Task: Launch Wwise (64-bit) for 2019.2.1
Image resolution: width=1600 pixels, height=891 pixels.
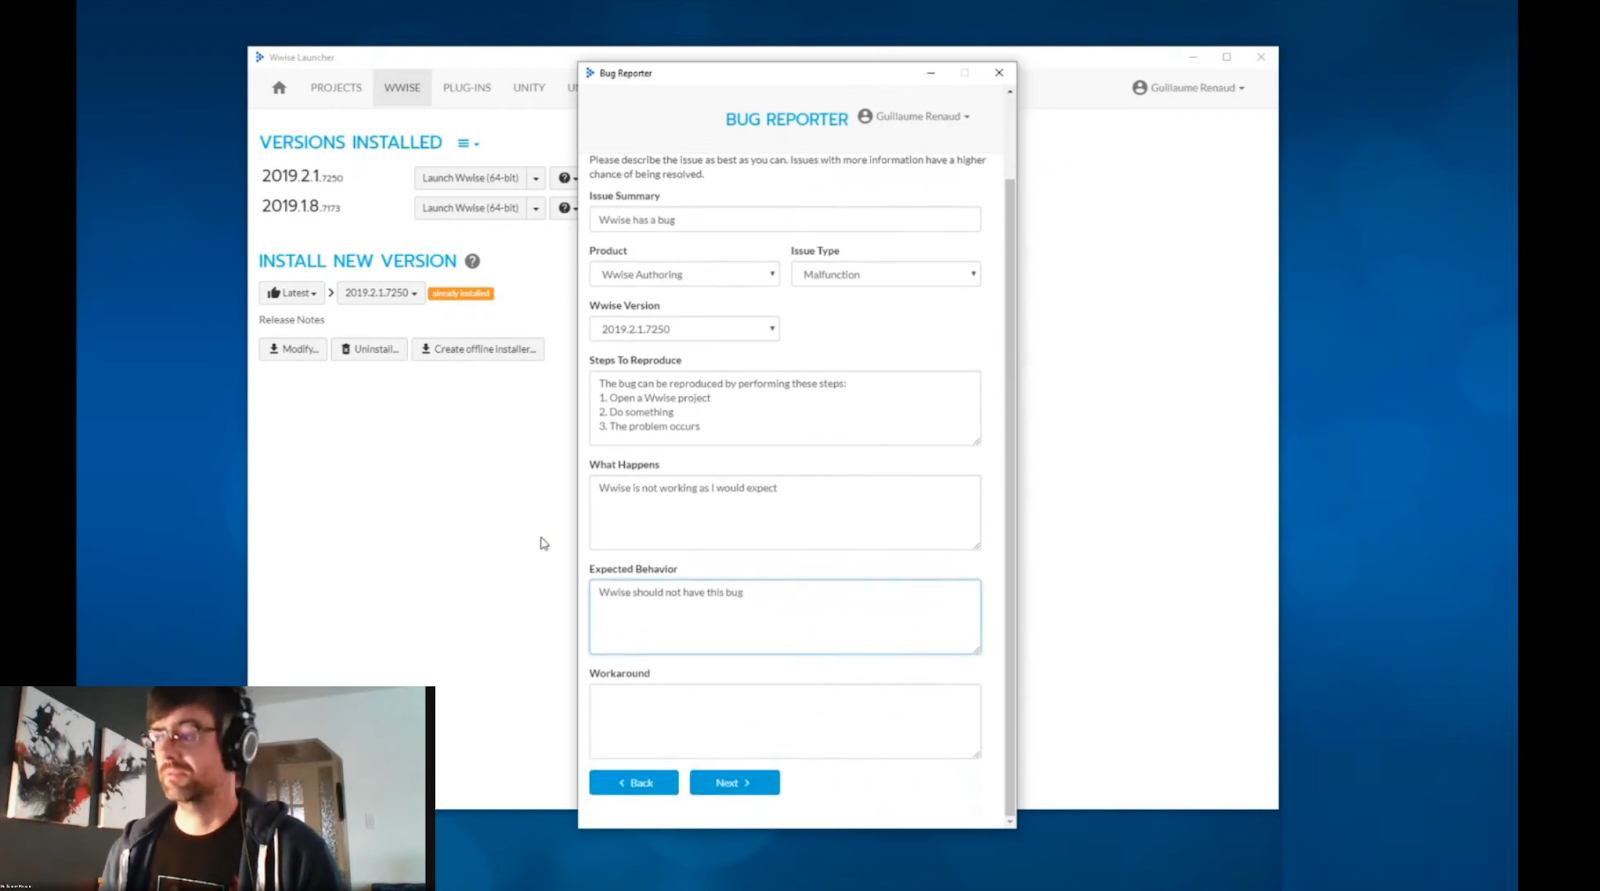Action: tap(470, 178)
